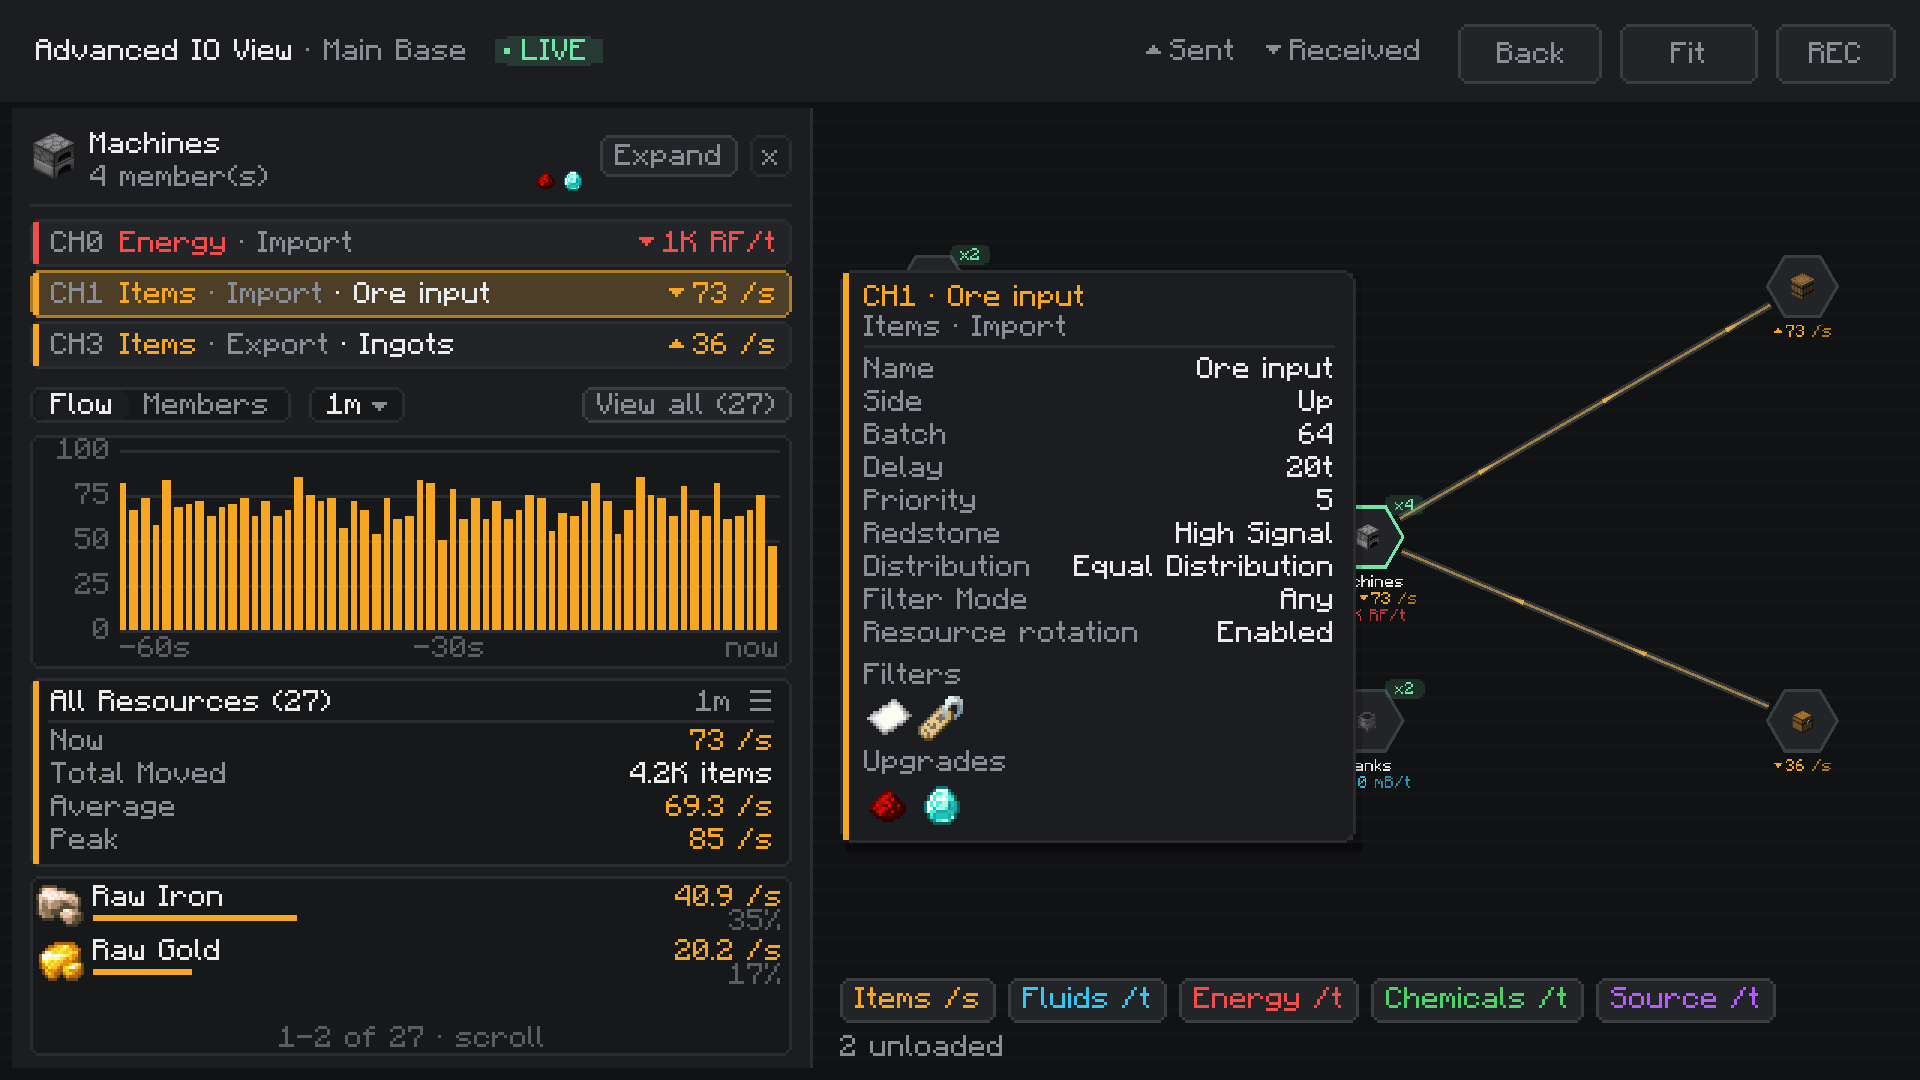Select the Raw Iron resource icon
The width and height of the screenshot is (1920, 1080).
[59, 904]
